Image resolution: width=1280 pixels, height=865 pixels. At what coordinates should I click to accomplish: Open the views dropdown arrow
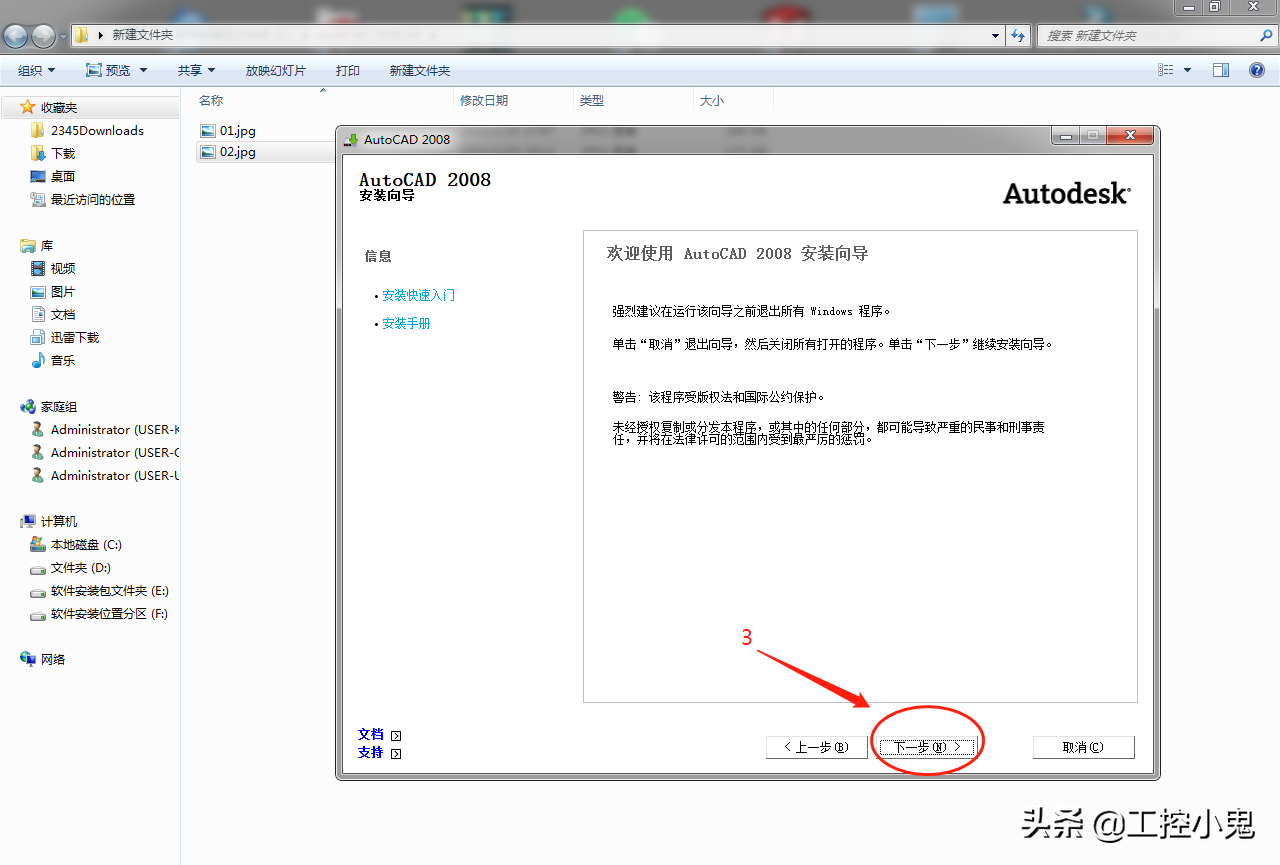(1185, 70)
